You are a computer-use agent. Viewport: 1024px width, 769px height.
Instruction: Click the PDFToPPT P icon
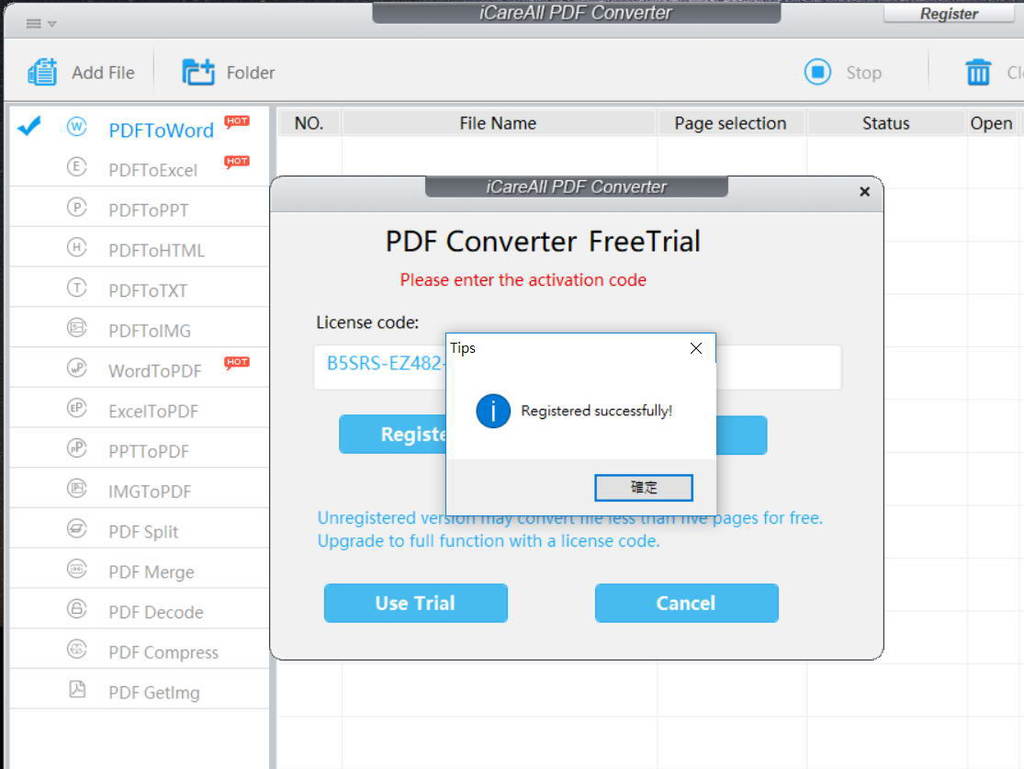76,208
